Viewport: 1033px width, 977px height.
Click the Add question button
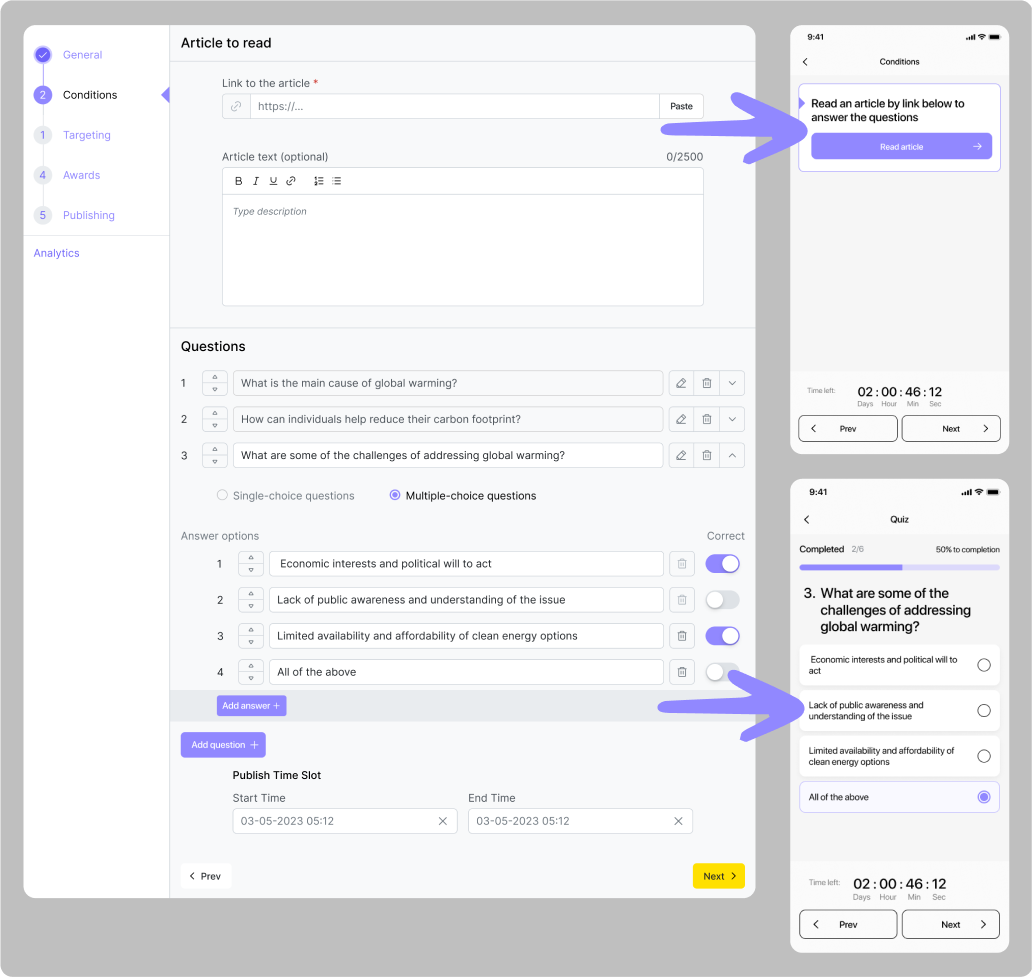[223, 745]
